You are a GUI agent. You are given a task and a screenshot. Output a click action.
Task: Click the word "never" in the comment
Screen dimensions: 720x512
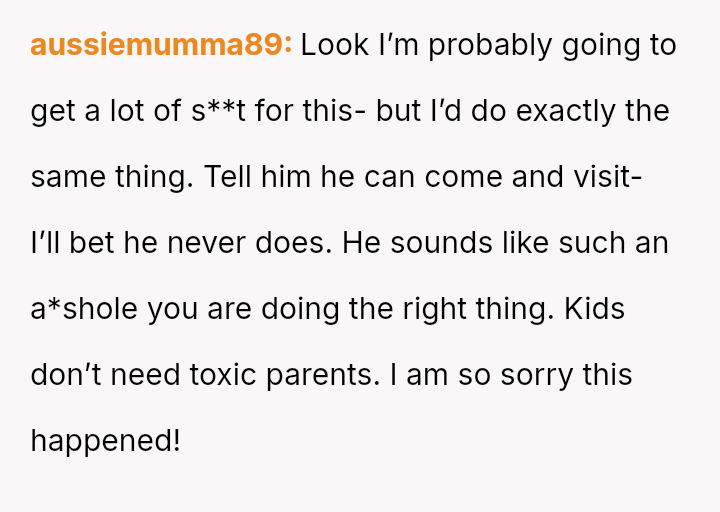click(206, 243)
